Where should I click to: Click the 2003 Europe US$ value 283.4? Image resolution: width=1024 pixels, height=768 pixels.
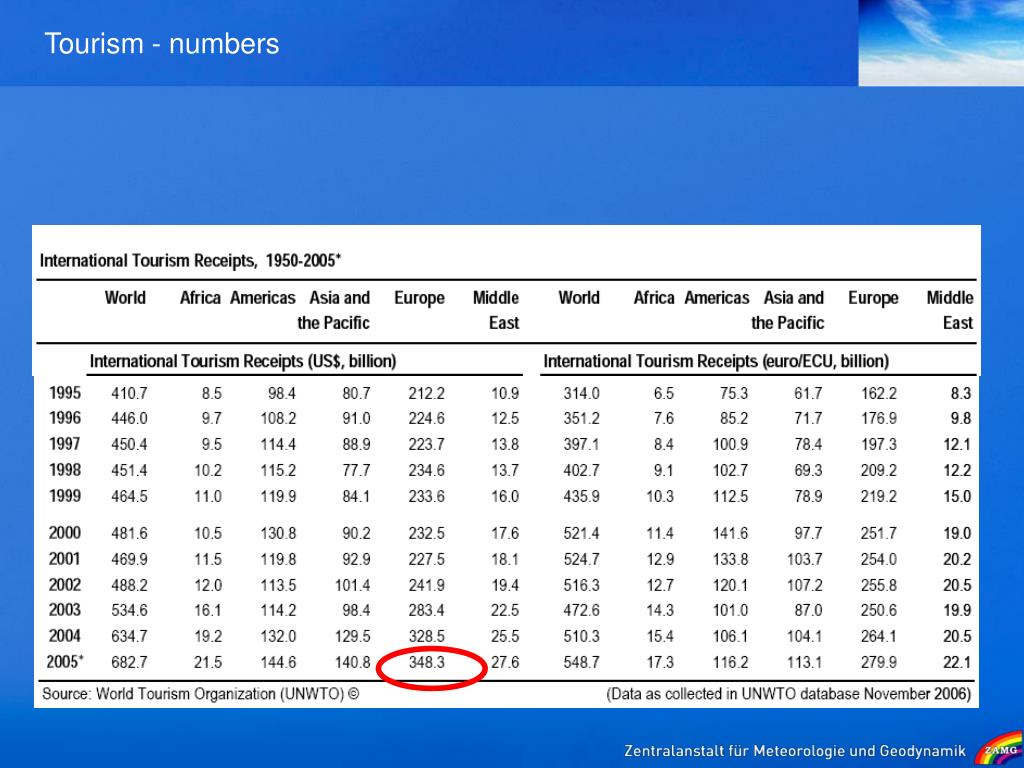tap(426, 611)
